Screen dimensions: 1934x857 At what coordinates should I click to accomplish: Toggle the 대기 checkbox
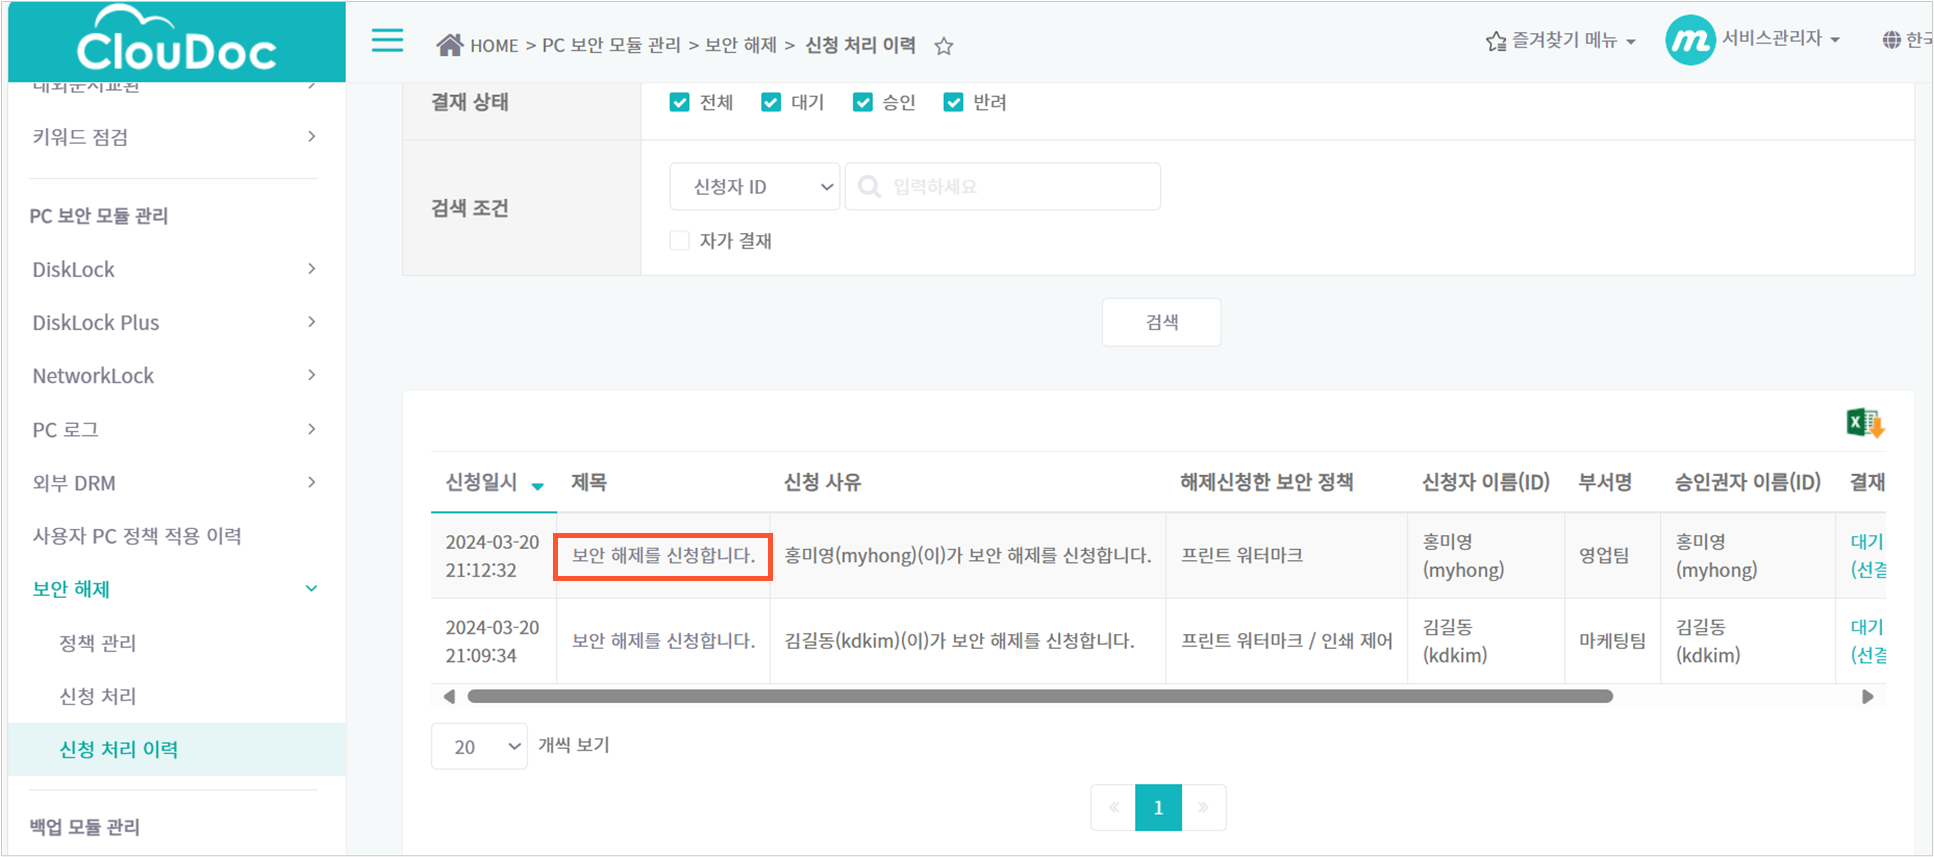[x=770, y=102]
